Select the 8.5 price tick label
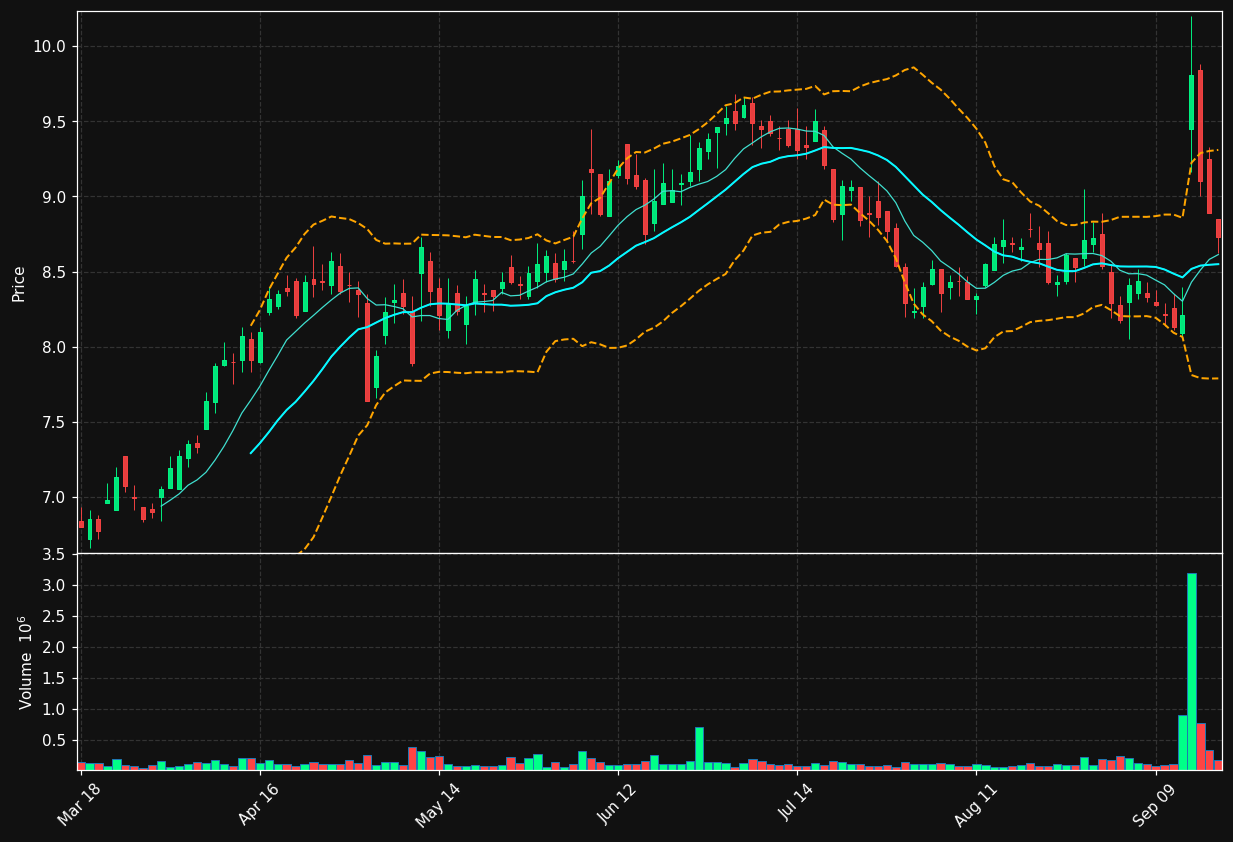Screen dimensions: 1233x842 point(52,272)
